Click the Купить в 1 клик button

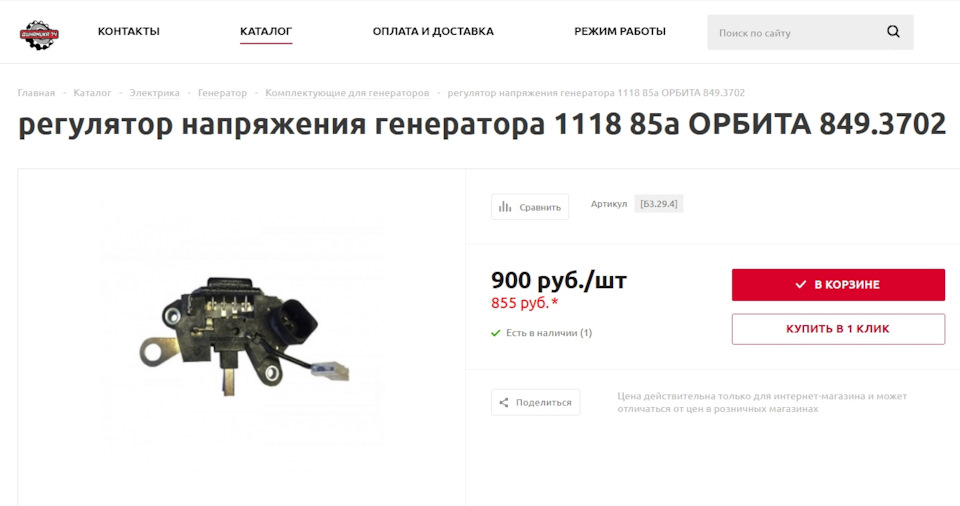click(x=838, y=329)
